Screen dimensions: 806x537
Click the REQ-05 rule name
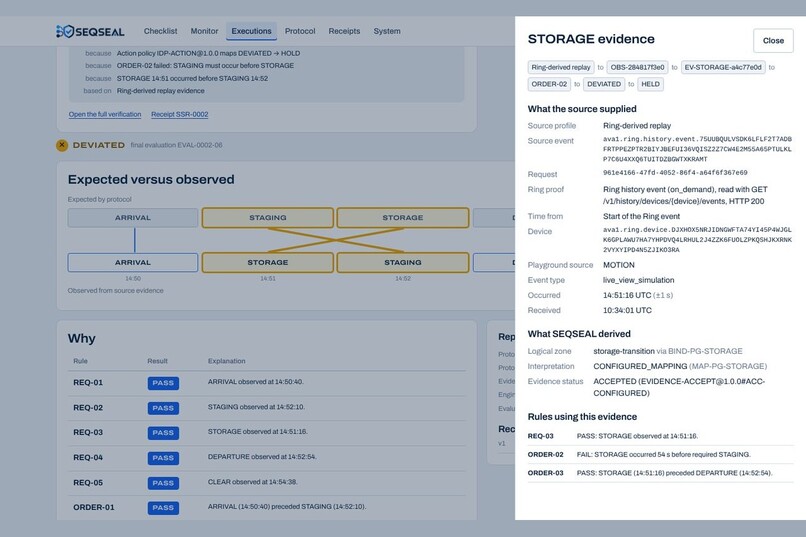[88, 483]
